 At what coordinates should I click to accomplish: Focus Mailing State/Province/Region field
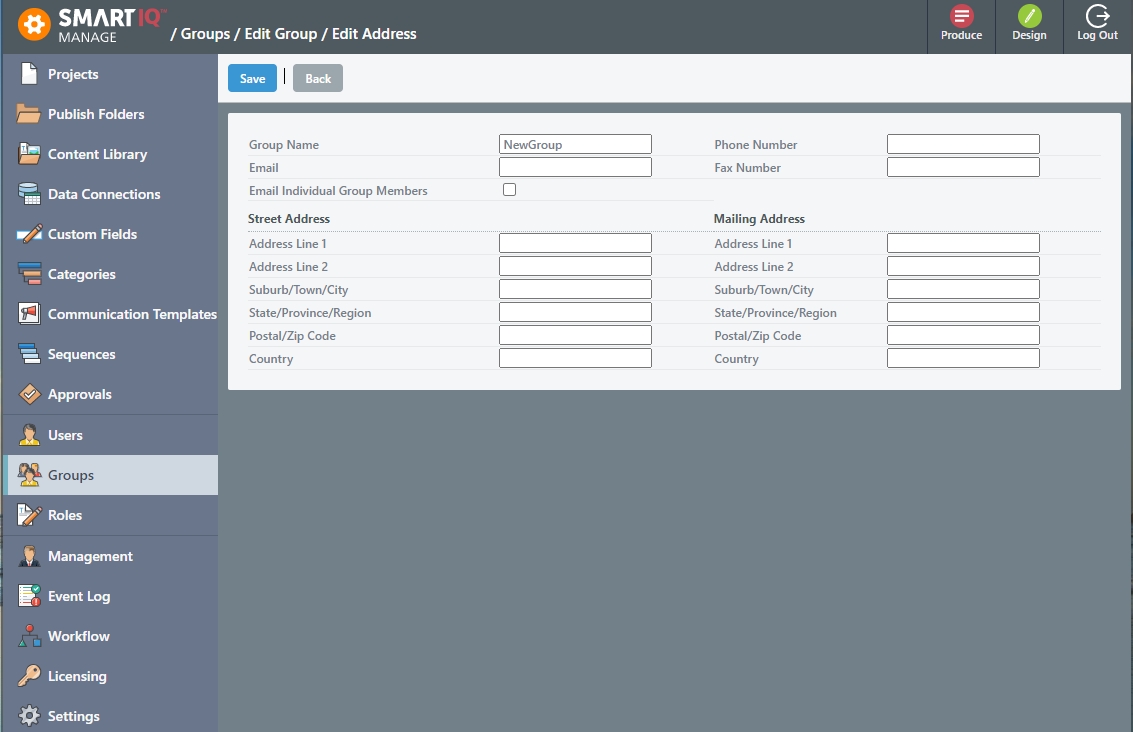[963, 312]
